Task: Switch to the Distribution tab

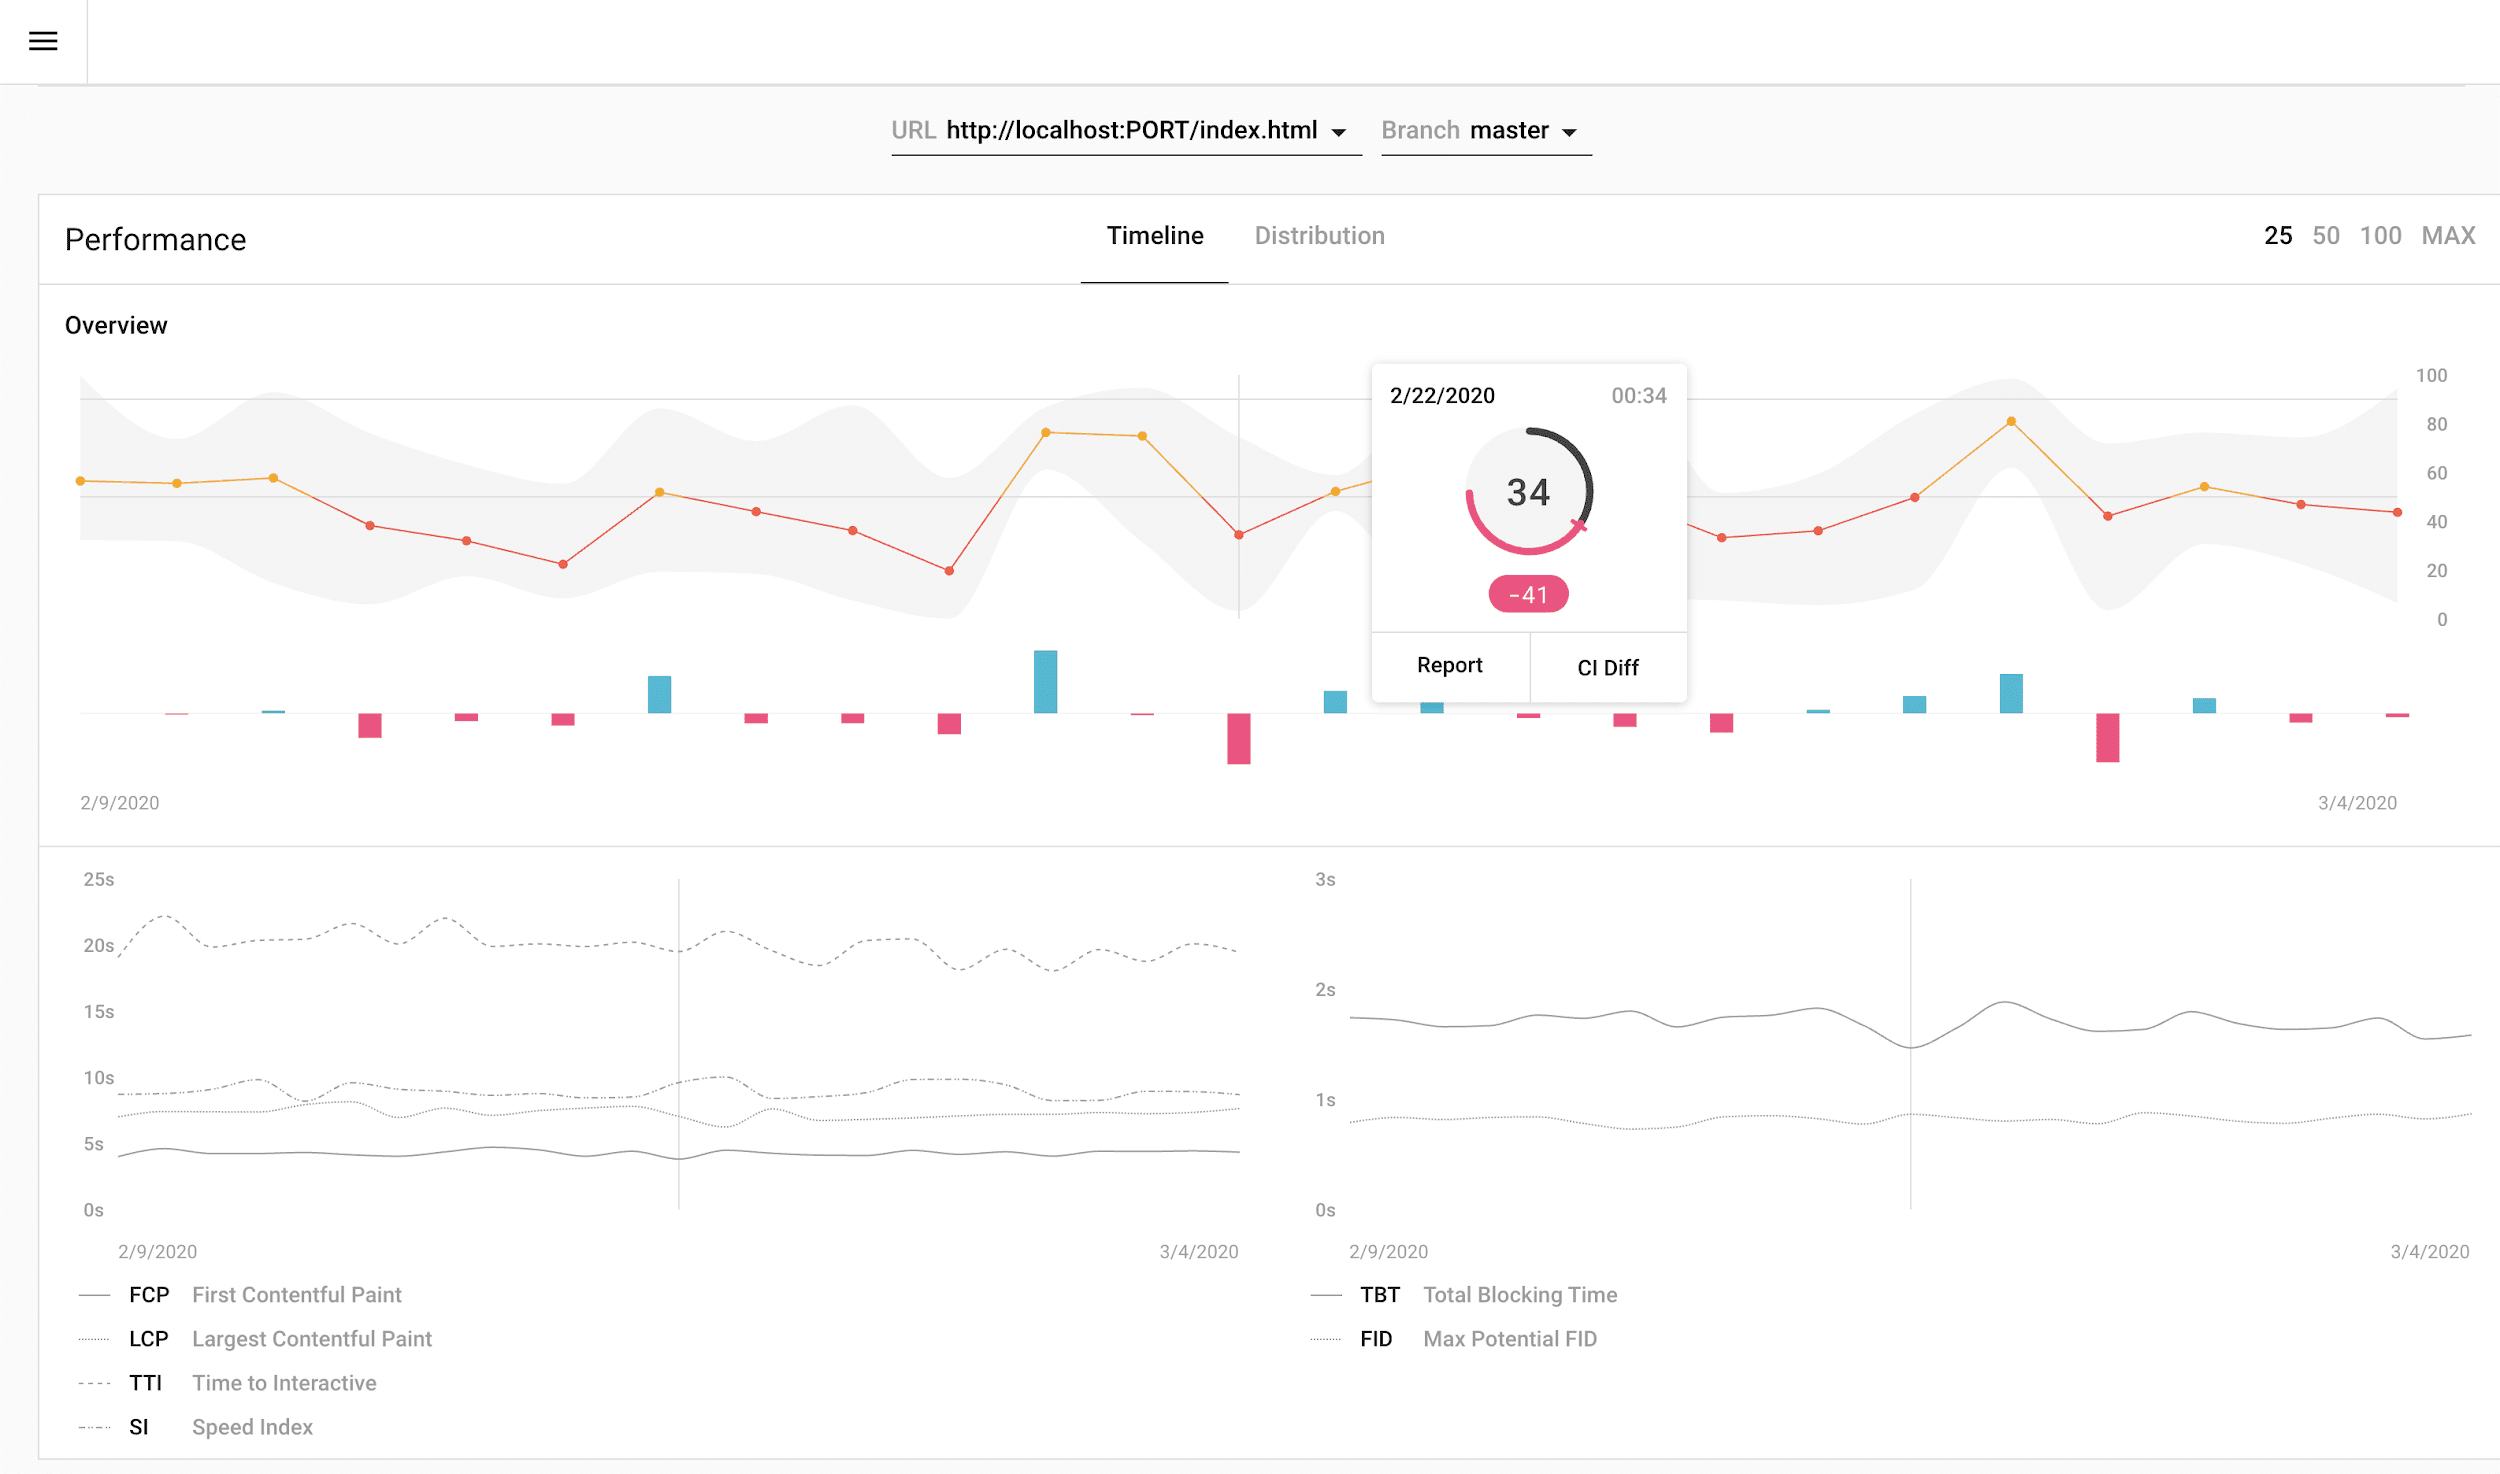Action: pyautogui.click(x=1319, y=235)
